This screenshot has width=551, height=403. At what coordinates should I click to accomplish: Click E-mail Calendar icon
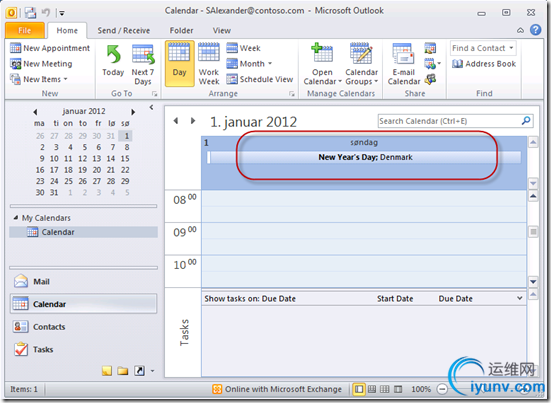pyautogui.click(x=404, y=64)
